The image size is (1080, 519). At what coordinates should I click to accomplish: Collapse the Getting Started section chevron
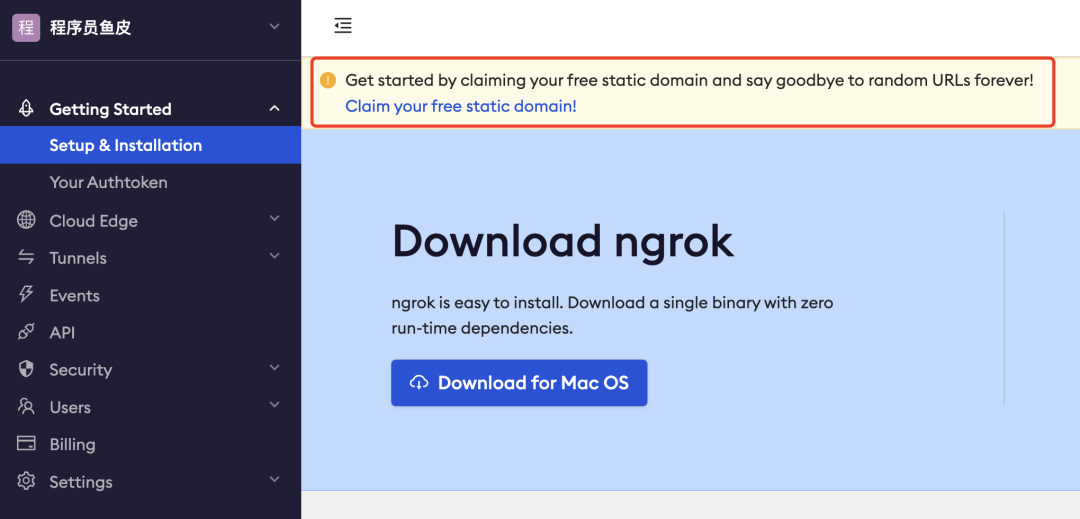(274, 109)
